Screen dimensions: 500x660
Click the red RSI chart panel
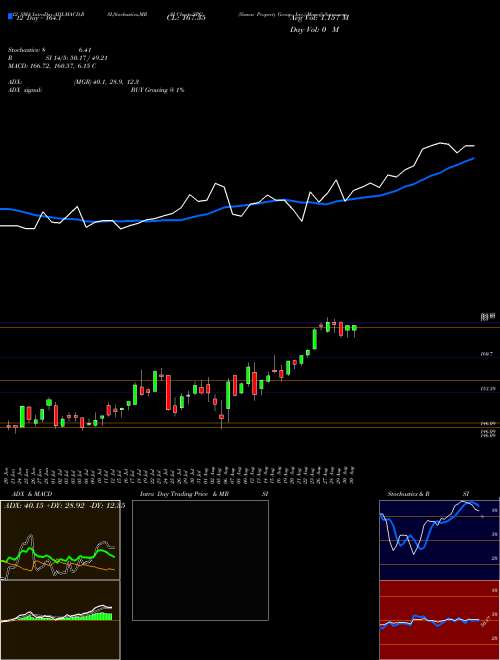tap(439, 620)
